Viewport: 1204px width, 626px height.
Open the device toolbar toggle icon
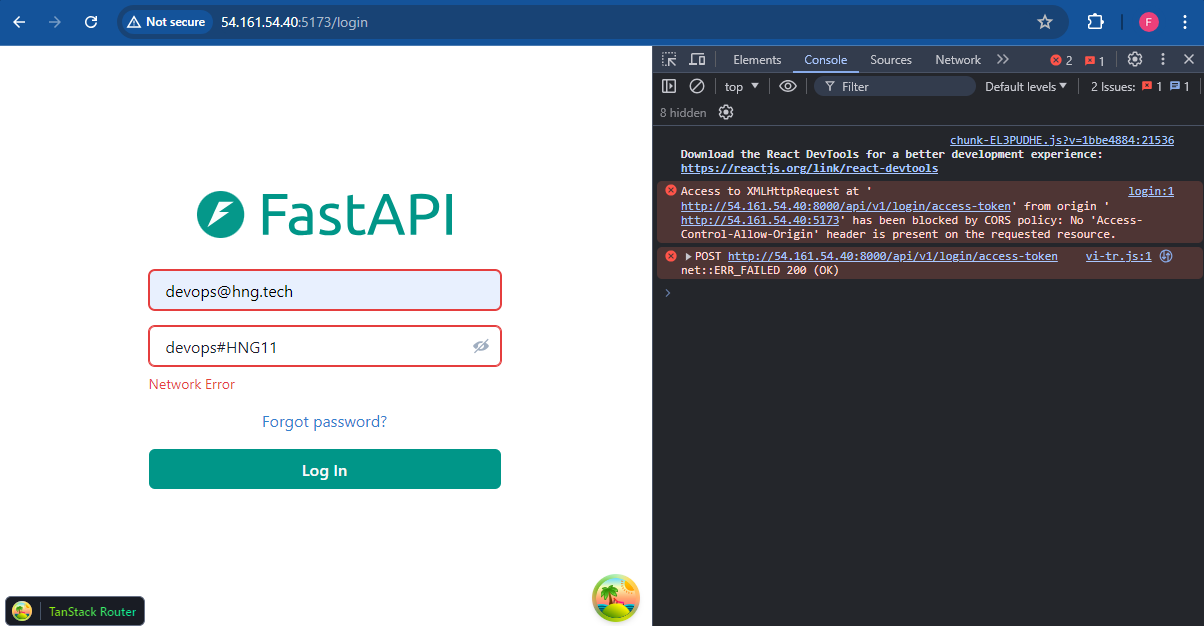(696, 59)
